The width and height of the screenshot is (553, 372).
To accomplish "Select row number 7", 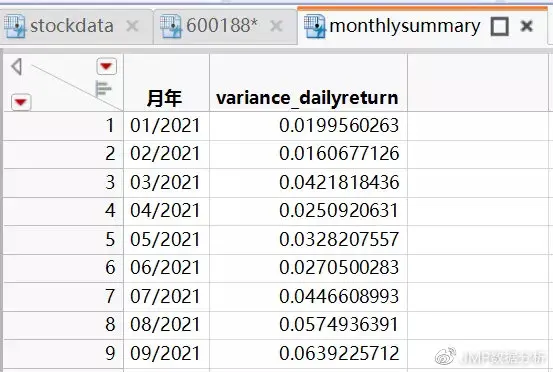I will click(x=63, y=297).
